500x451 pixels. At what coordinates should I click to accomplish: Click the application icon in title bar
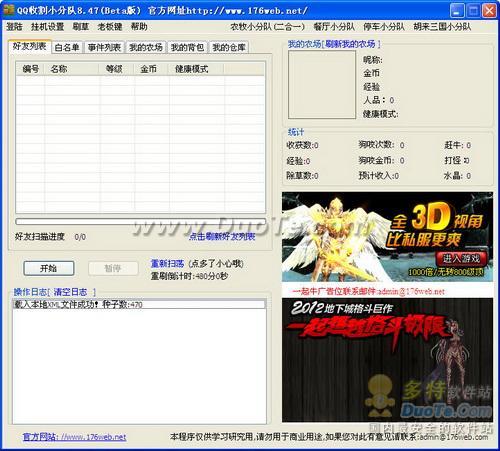tap(9, 10)
